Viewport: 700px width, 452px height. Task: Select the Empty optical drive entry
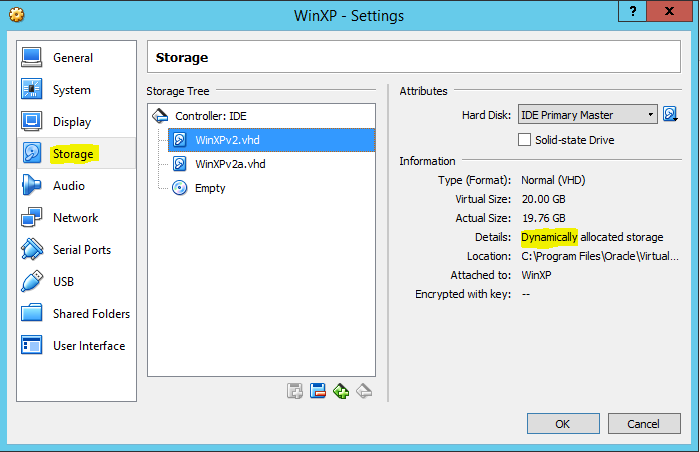pyautogui.click(x=271, y=188)
